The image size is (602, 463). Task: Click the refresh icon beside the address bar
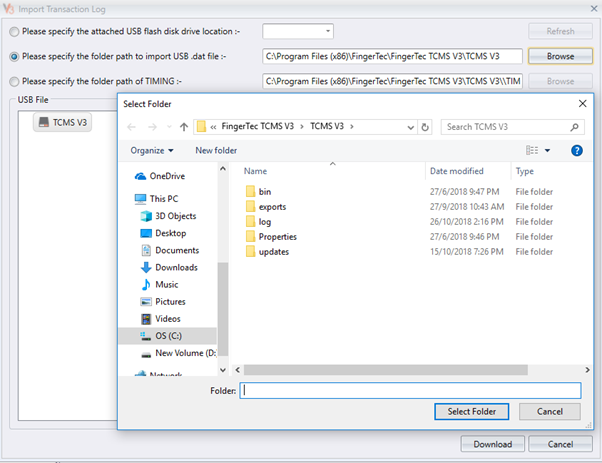click(425, 127)
